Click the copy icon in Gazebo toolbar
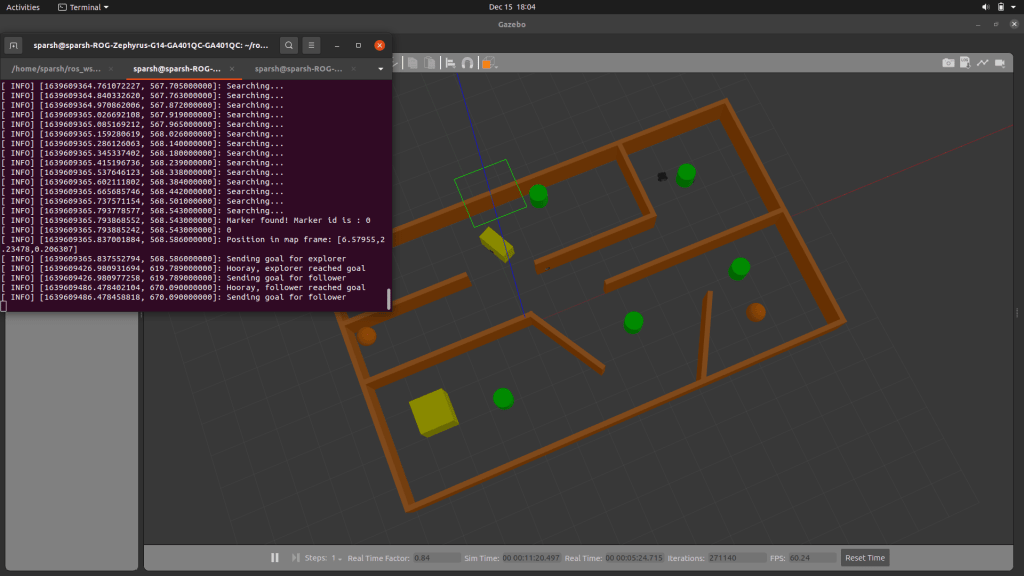 click(412, 63)
